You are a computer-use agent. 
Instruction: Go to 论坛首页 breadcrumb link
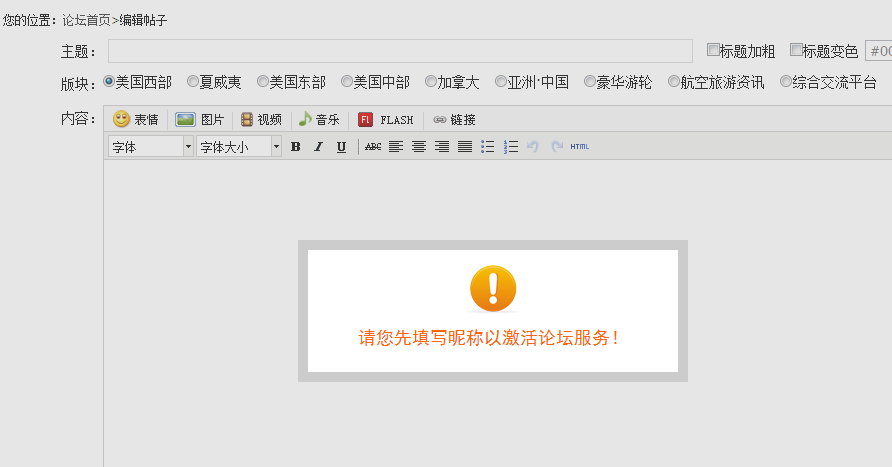86,20
